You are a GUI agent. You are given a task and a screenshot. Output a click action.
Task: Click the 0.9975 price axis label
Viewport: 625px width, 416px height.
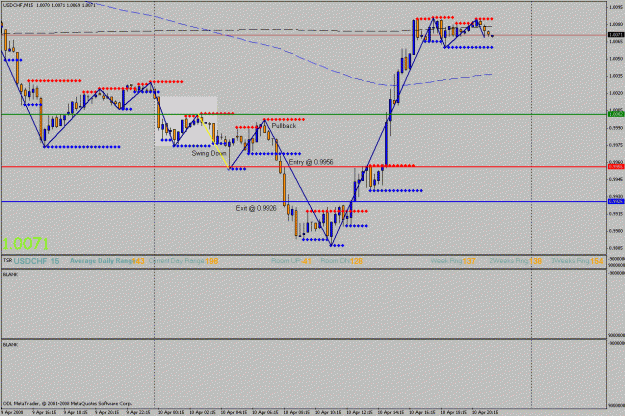point(616,145)
